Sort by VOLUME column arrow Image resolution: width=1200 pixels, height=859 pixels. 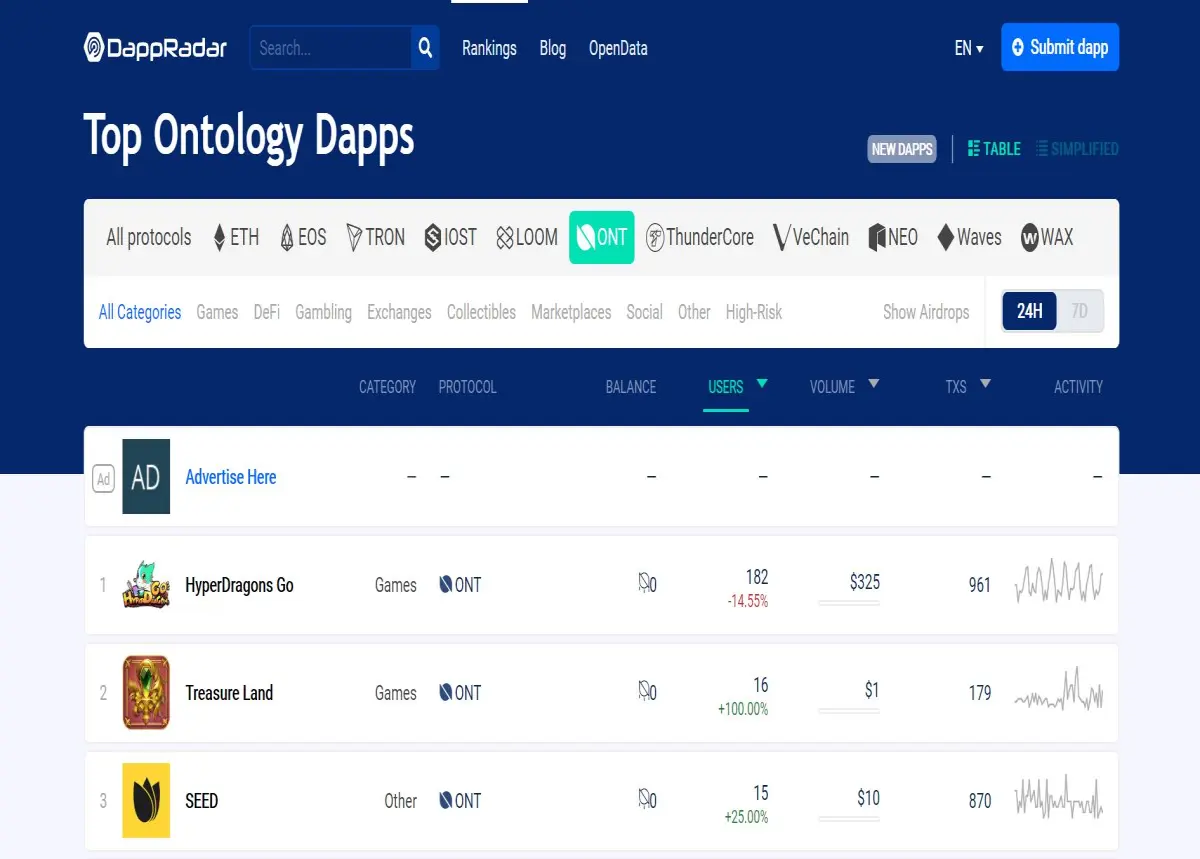point(873,383)
